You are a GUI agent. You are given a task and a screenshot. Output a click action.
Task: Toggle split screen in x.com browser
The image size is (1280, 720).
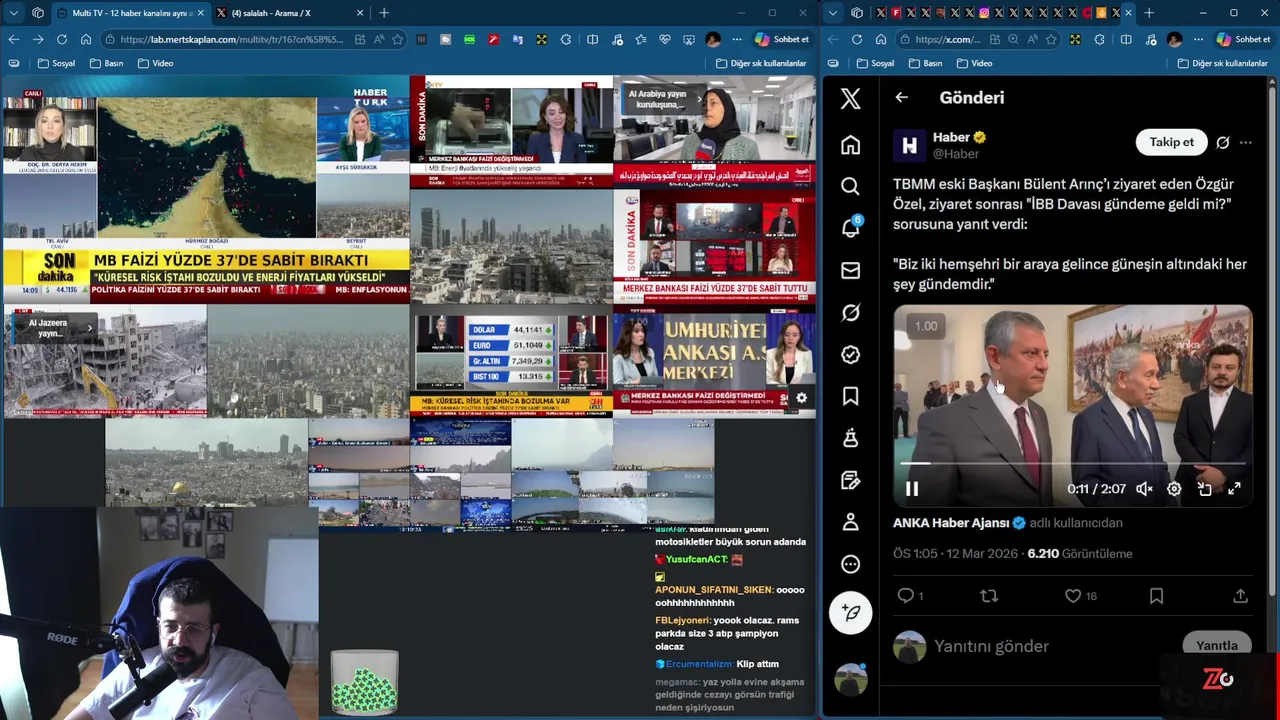[x=1126, y=39]
